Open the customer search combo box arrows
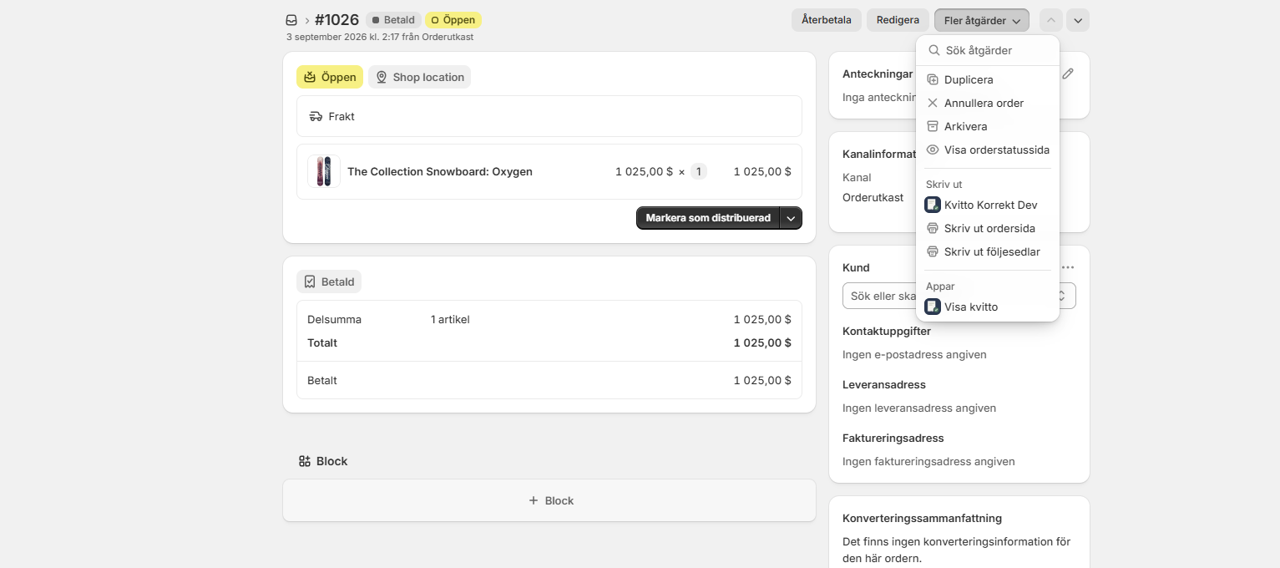 click(1062, 296)
